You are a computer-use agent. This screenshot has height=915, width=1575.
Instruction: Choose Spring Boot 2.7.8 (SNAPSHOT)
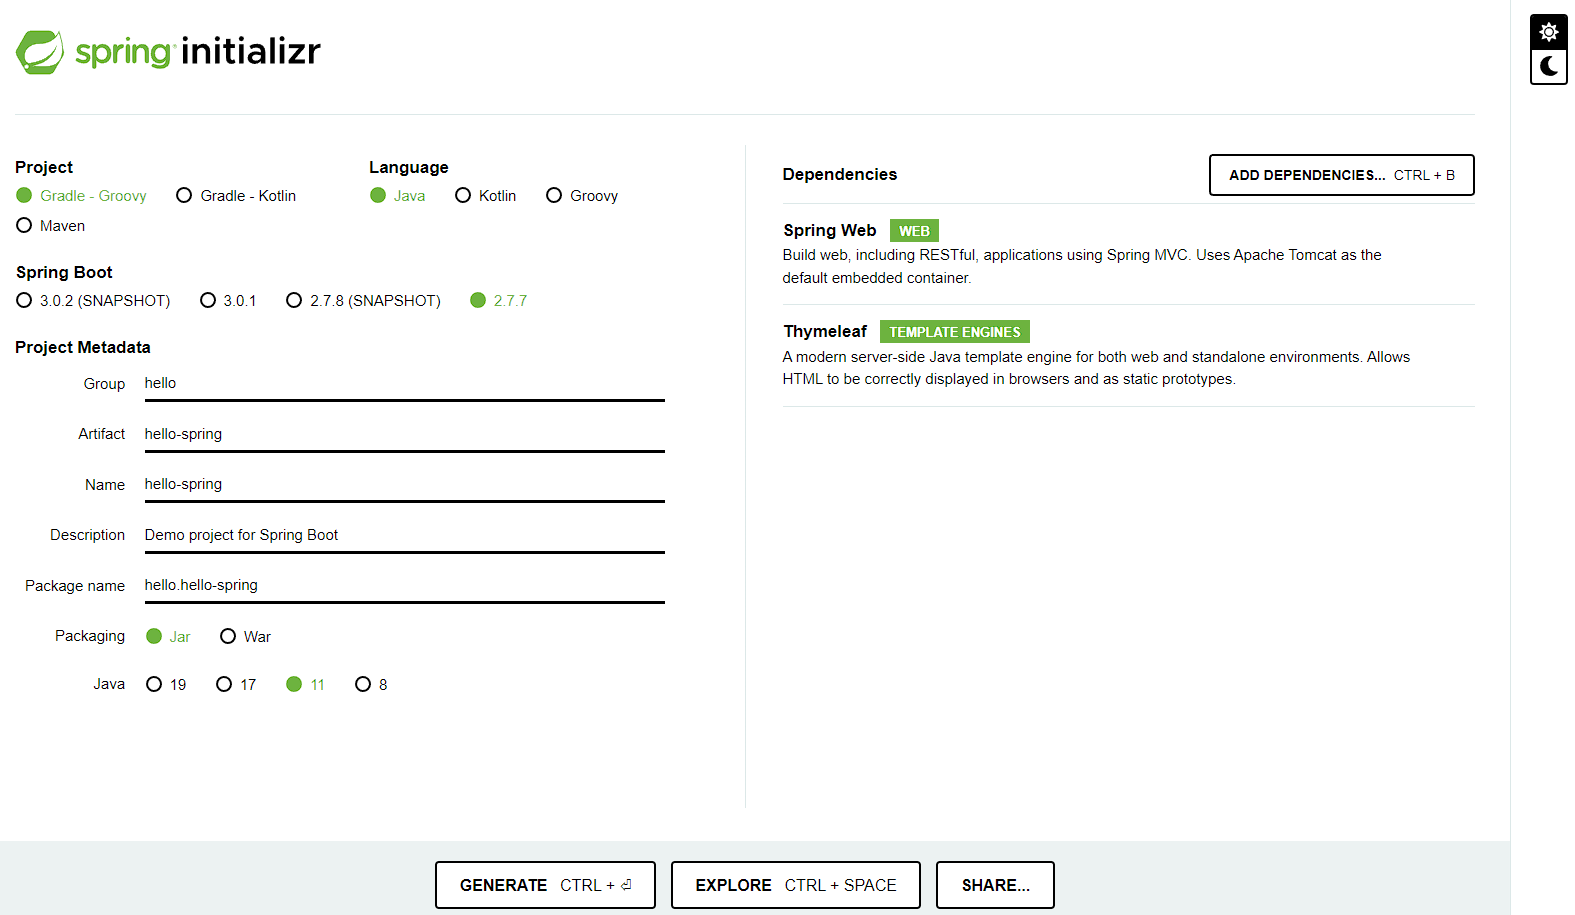click(x=363, y=301)
